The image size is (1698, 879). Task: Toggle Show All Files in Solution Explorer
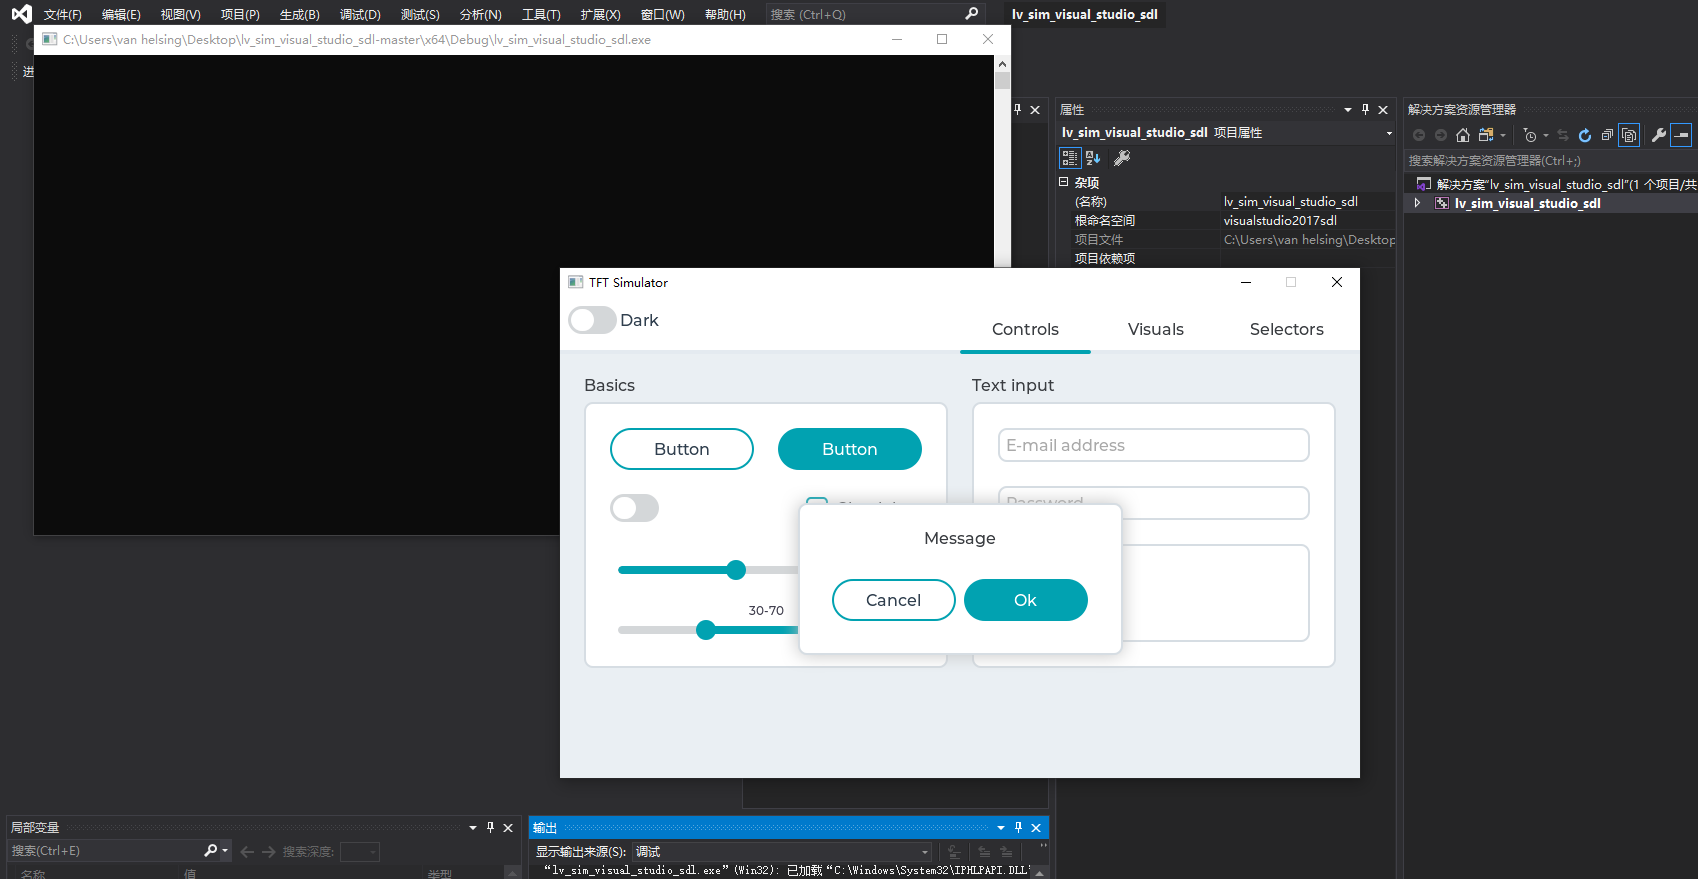click(1629, 135)
